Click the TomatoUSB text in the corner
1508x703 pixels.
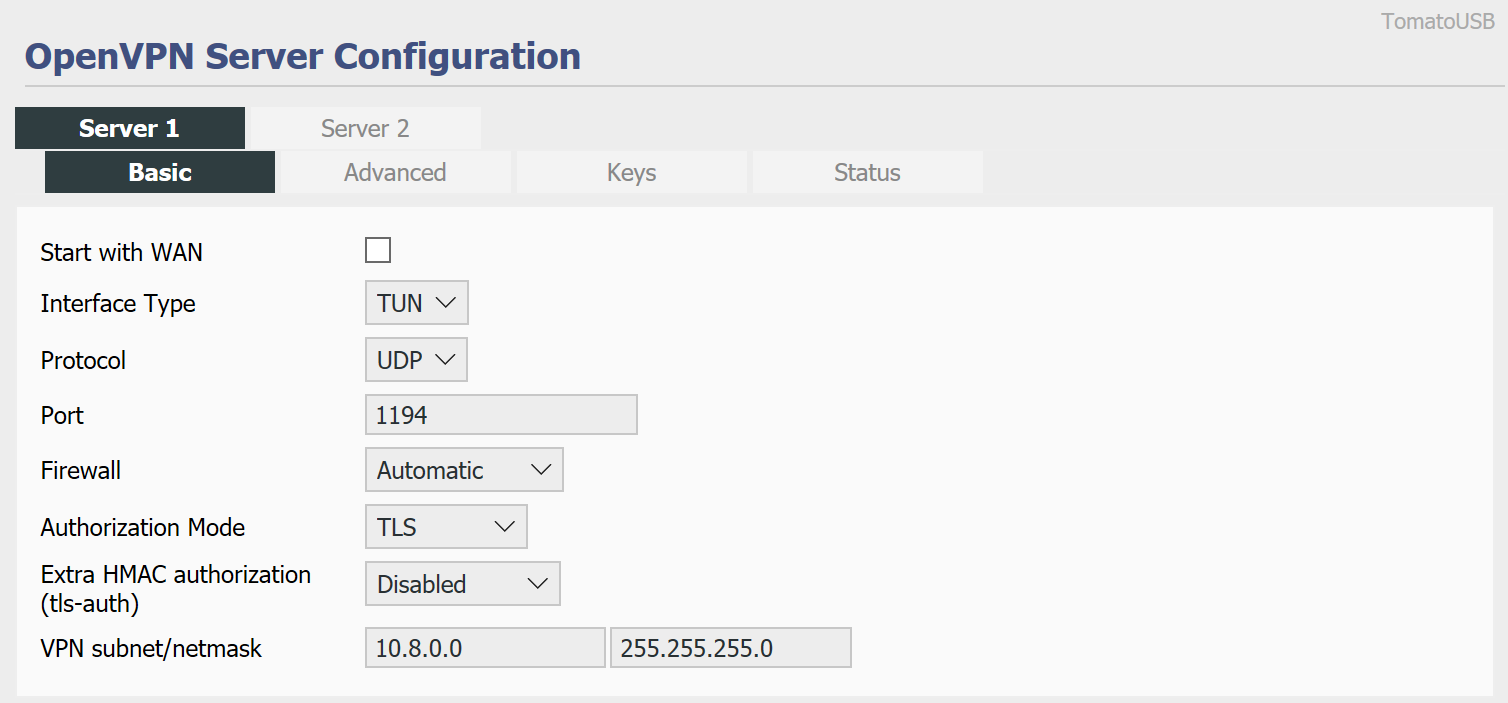(1438, 22)
